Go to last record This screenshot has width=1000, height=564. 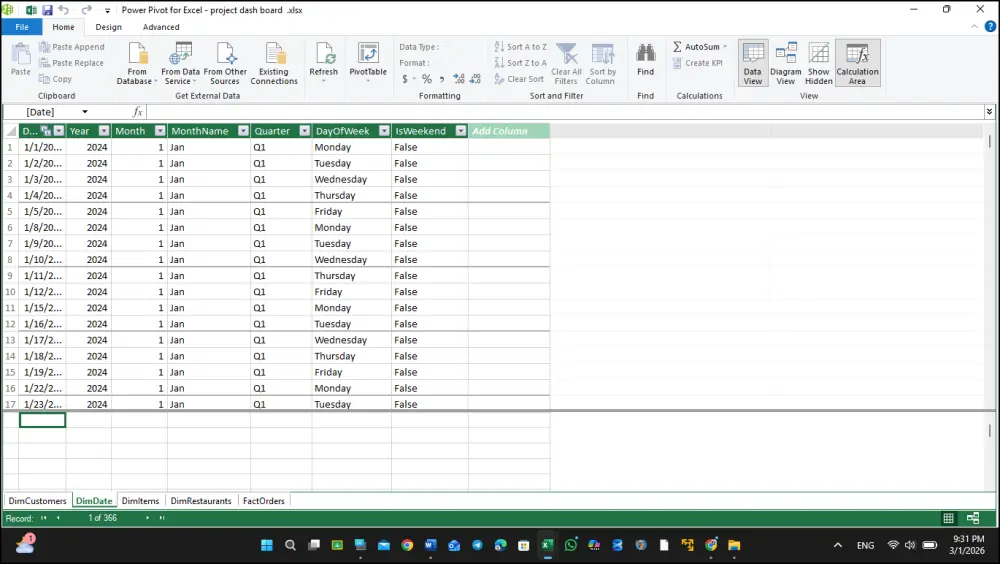click(x=161, y=518)
